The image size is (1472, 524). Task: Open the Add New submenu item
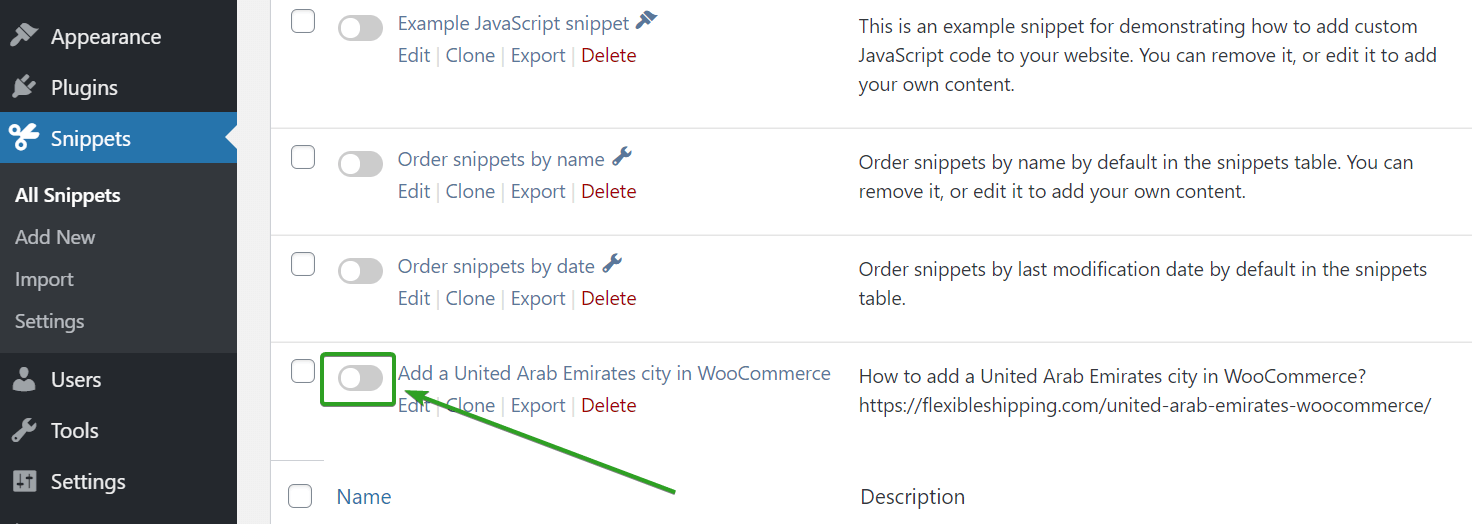(55, 238)
